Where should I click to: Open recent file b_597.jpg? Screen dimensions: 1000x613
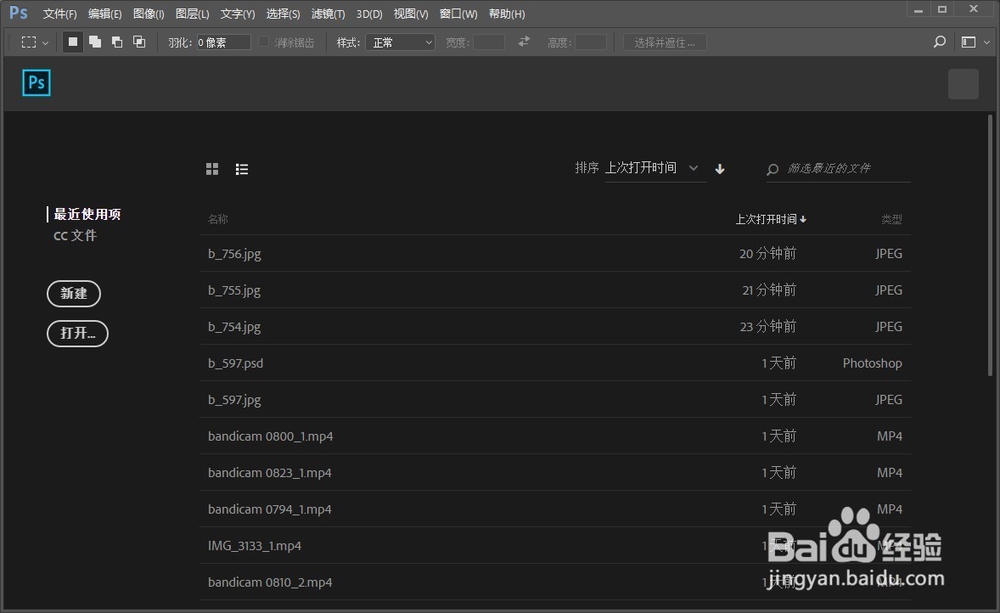[555, 399]
